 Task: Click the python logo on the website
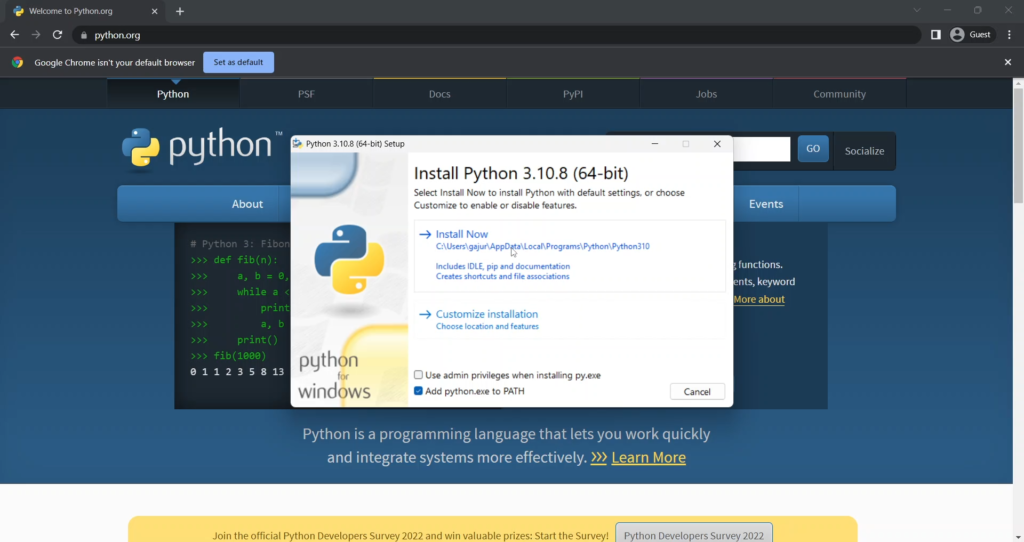[x=202, y=147]
